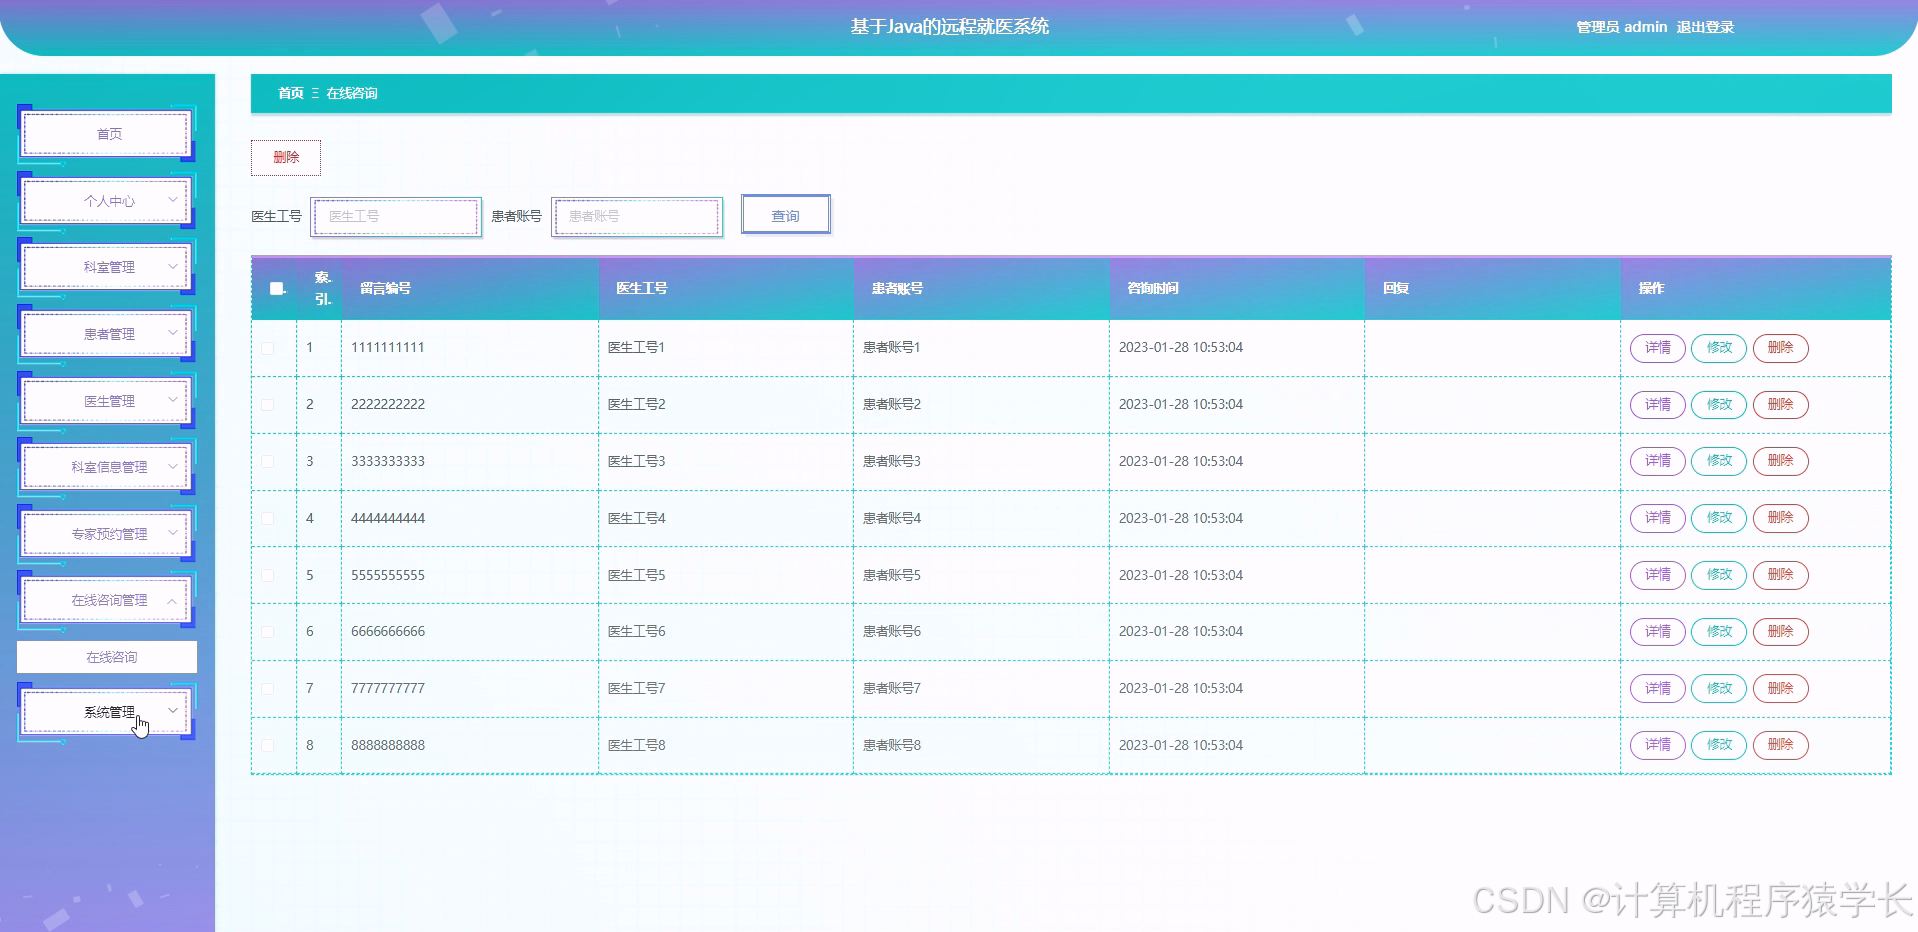Expand 患者管理 menu chevron
Screen dimensions: 1918x932
tap(172, 333)
